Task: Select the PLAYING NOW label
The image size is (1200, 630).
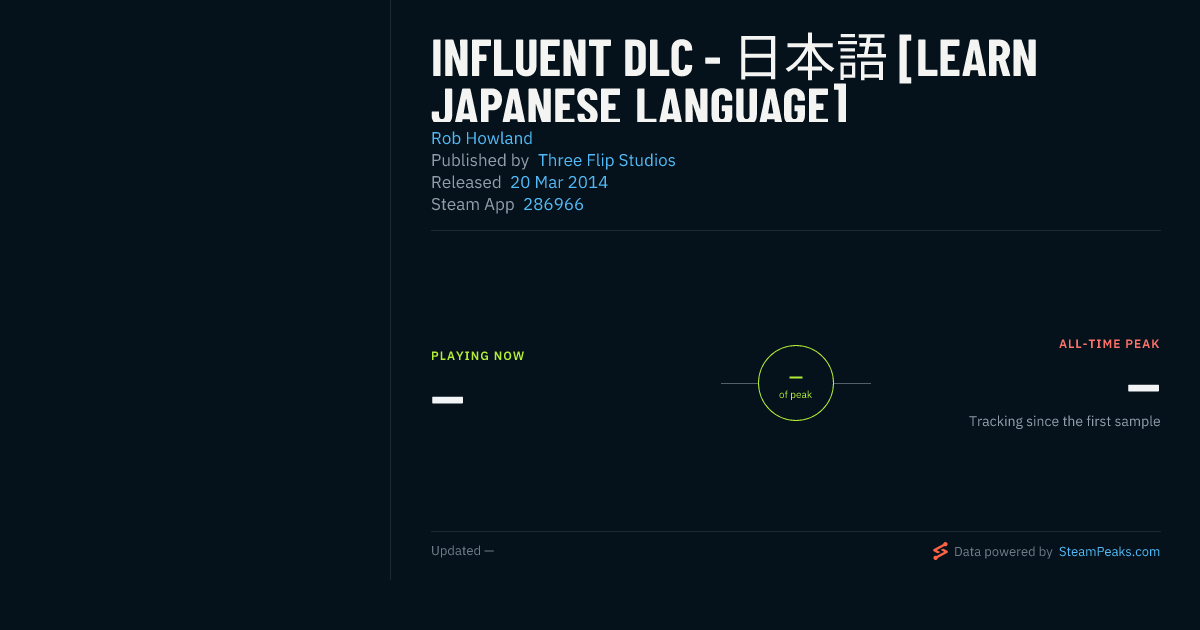Action: pyautogui.click(x=478, y=356)
